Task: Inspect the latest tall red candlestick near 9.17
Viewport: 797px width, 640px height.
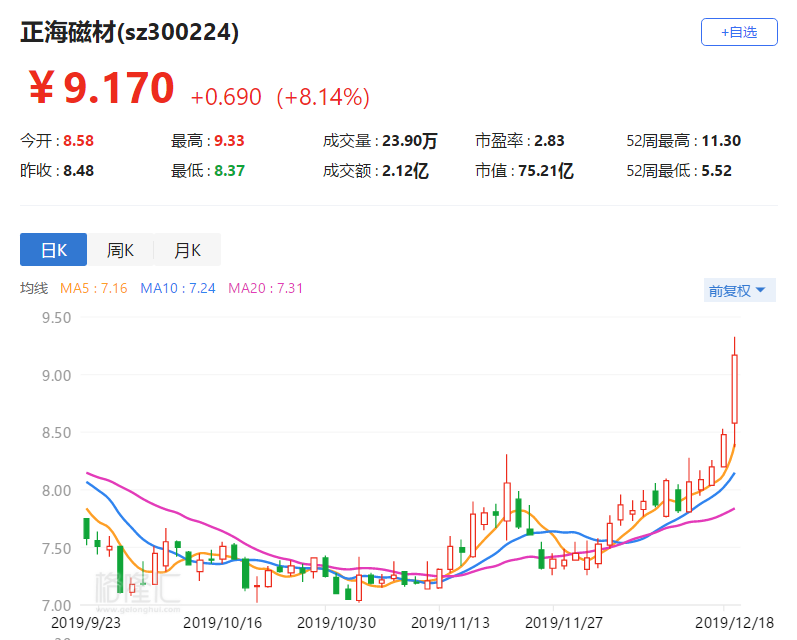Action: click(x=734, y=389)
